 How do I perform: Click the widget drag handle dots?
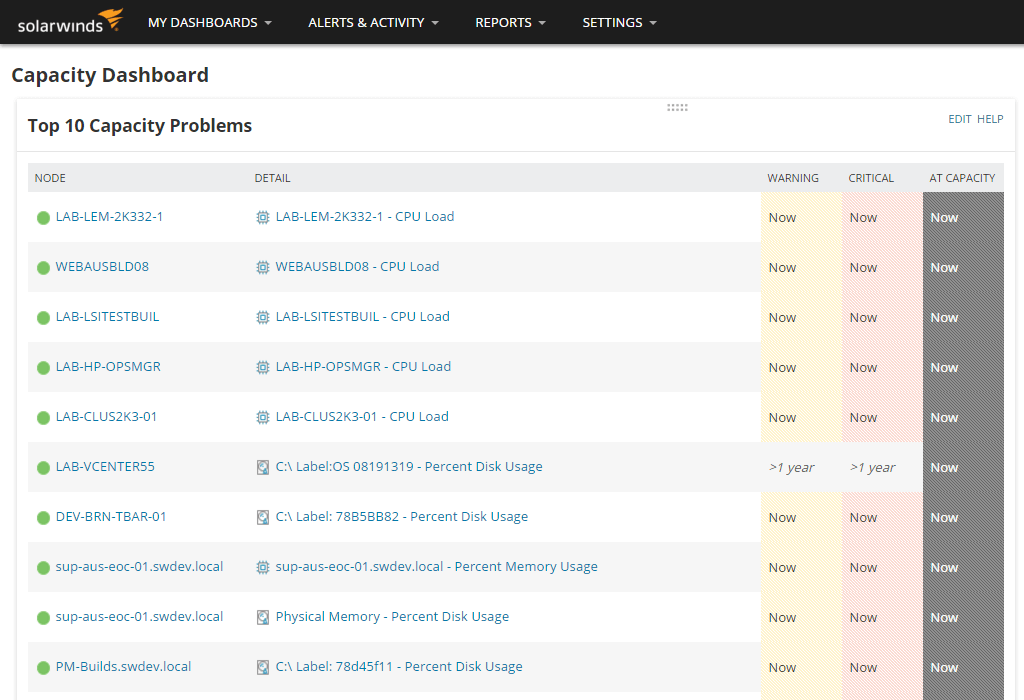pyautogui.click(x=678, y=107)
